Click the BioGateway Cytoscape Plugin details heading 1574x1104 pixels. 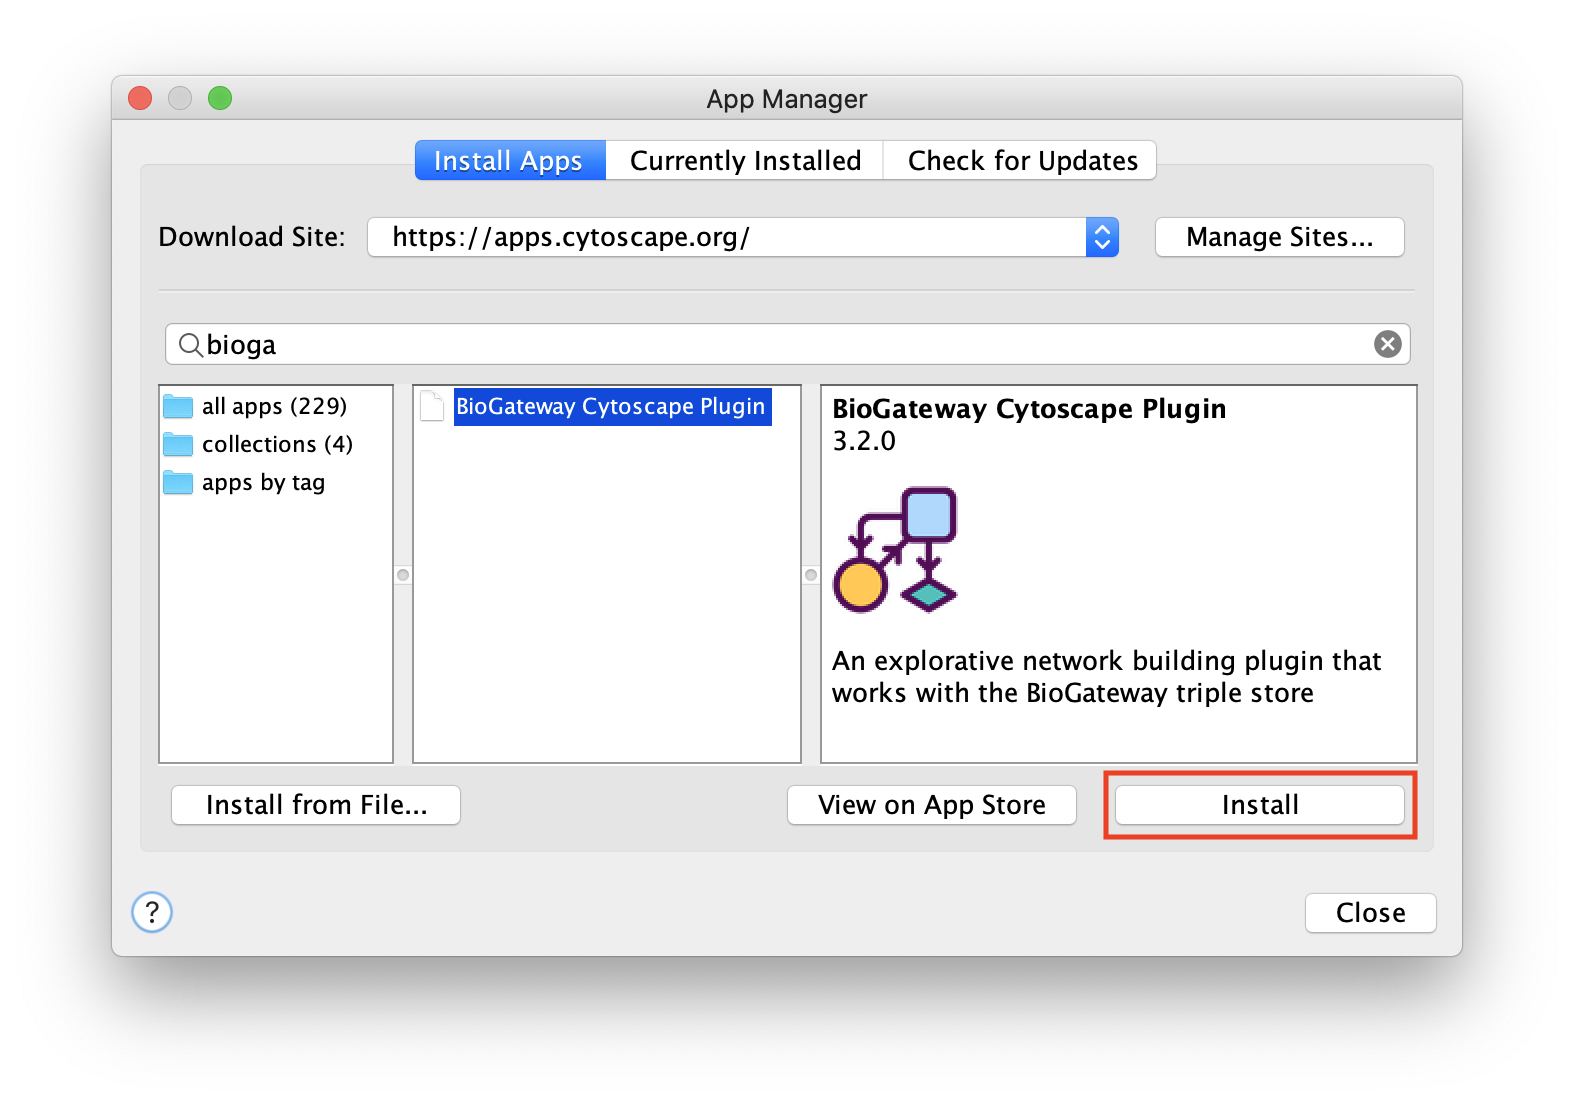(x=1029, y=409)
